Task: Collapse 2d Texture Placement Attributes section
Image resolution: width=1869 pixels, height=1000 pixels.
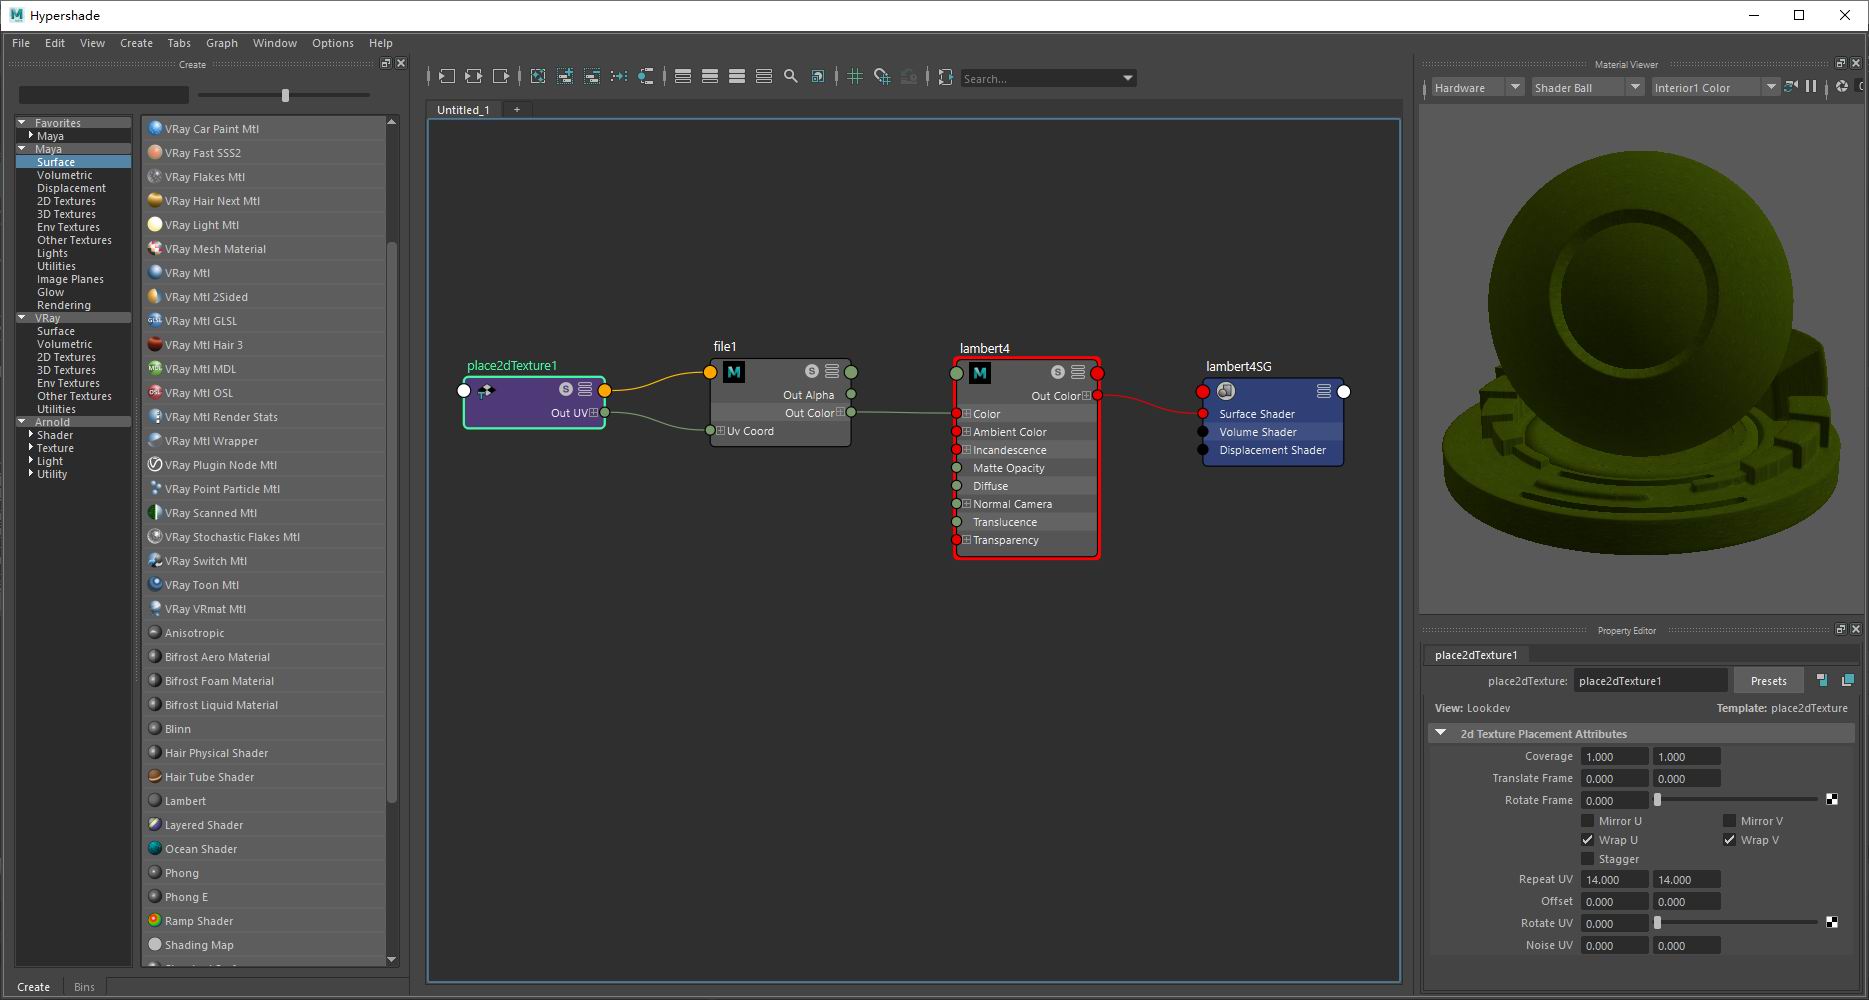Action: (x=1441, y=733)
